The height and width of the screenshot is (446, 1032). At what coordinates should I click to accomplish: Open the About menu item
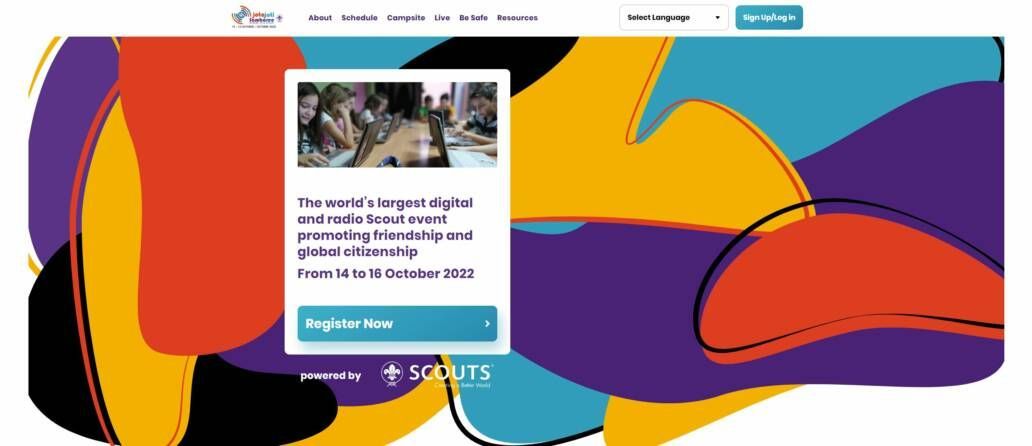coord(320,18)
